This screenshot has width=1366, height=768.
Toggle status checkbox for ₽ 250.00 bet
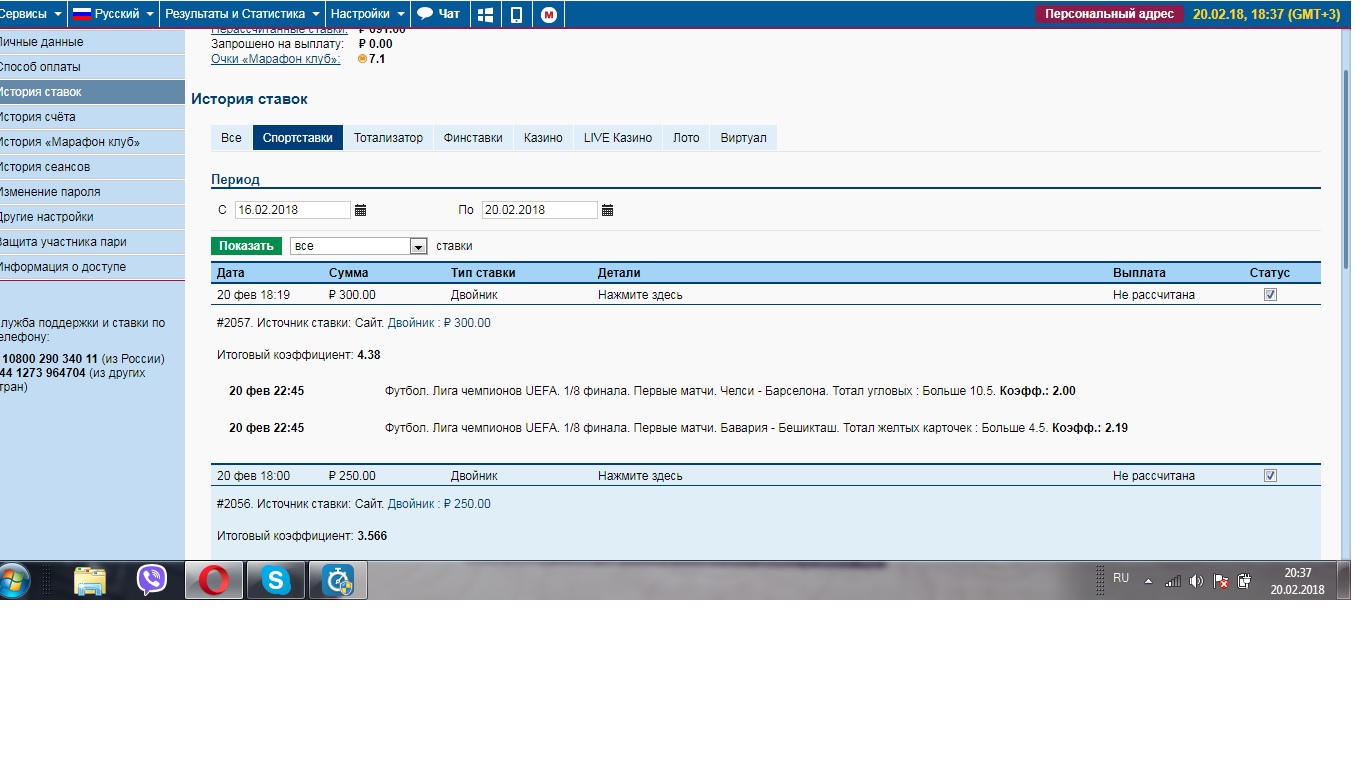click(x=1271, y=476)
